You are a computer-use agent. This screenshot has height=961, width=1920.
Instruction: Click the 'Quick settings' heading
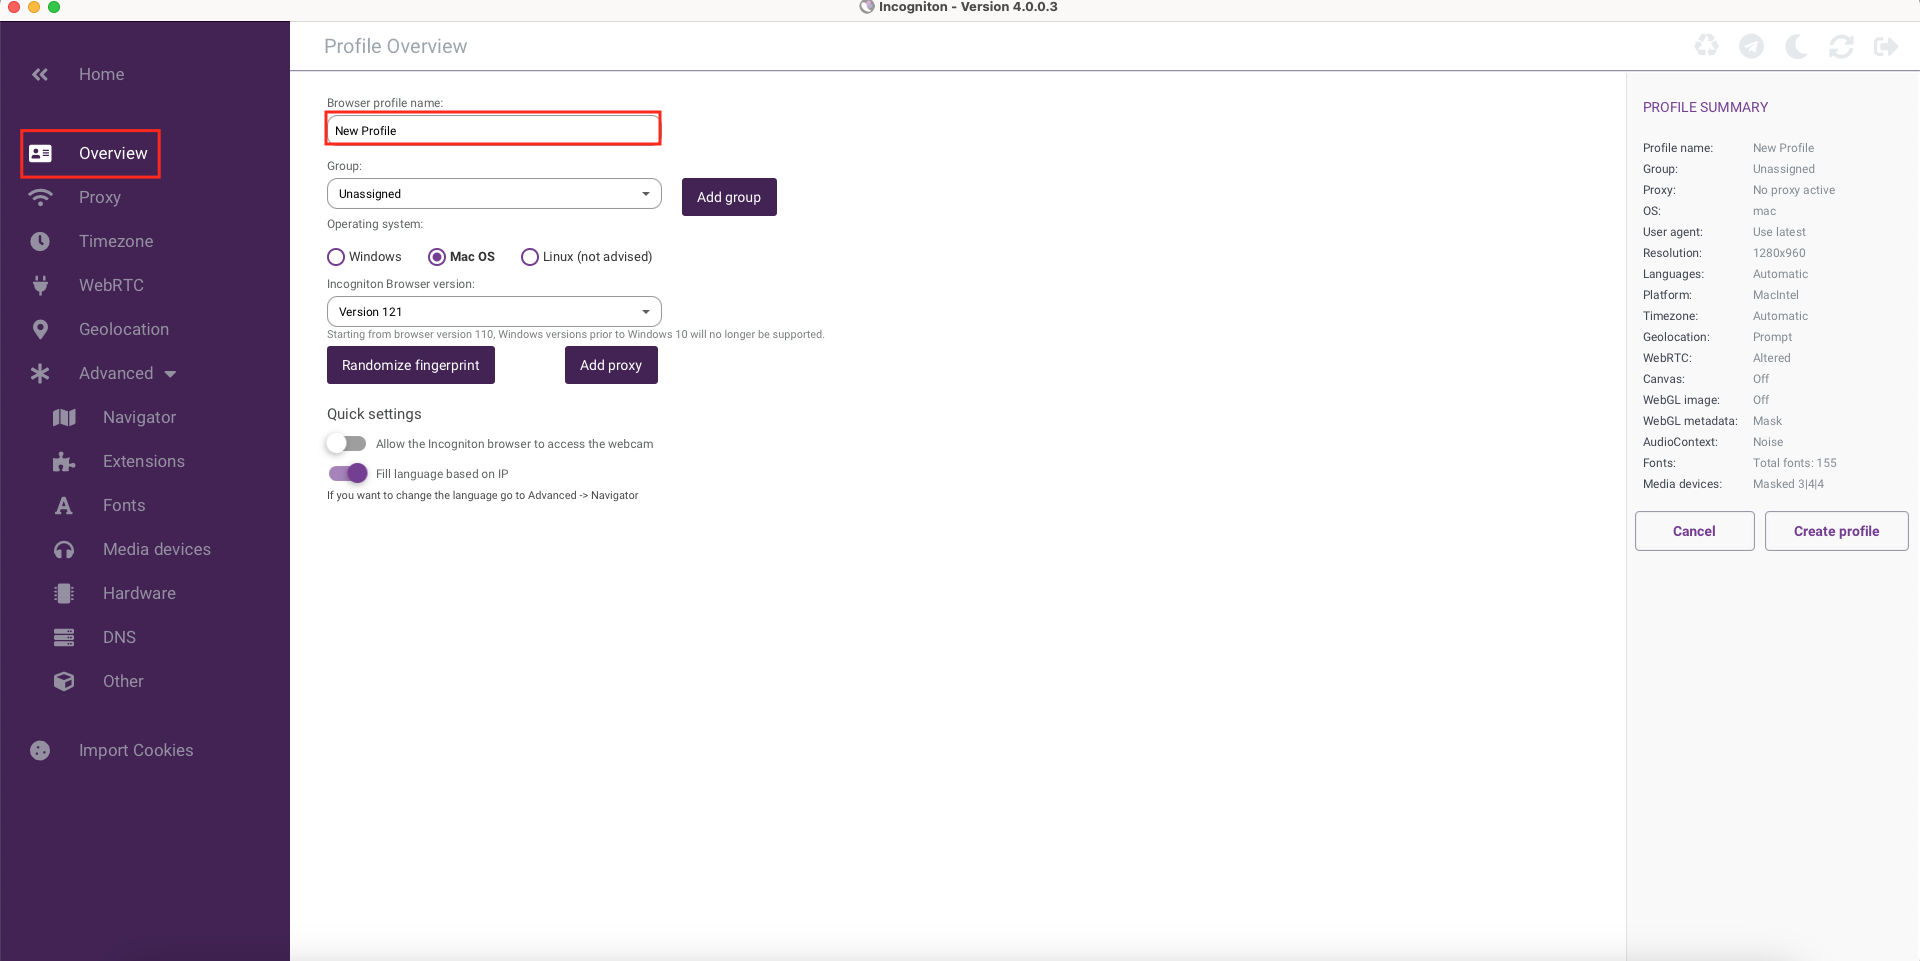point(374,414)
